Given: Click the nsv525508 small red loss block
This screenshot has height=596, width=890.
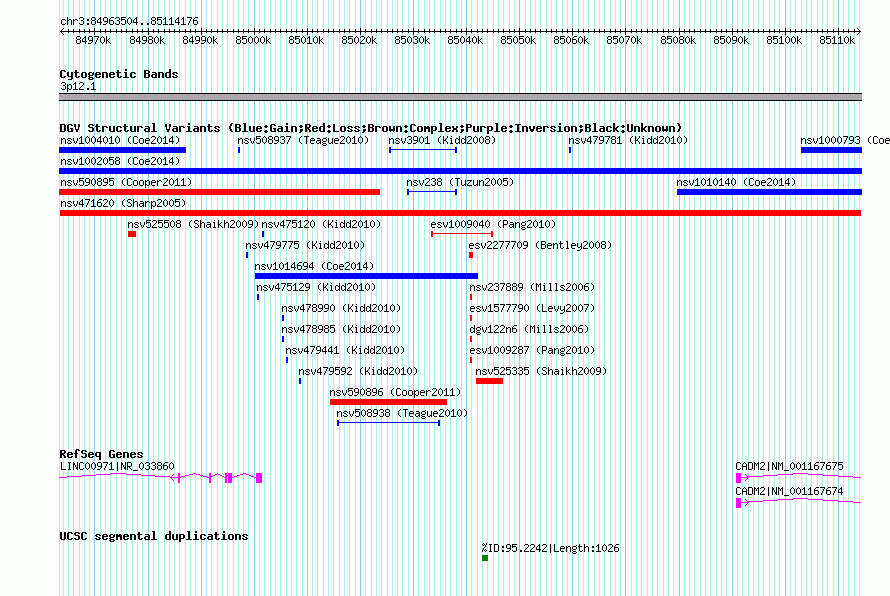Looking at the screenshot, I should (132, 234).
